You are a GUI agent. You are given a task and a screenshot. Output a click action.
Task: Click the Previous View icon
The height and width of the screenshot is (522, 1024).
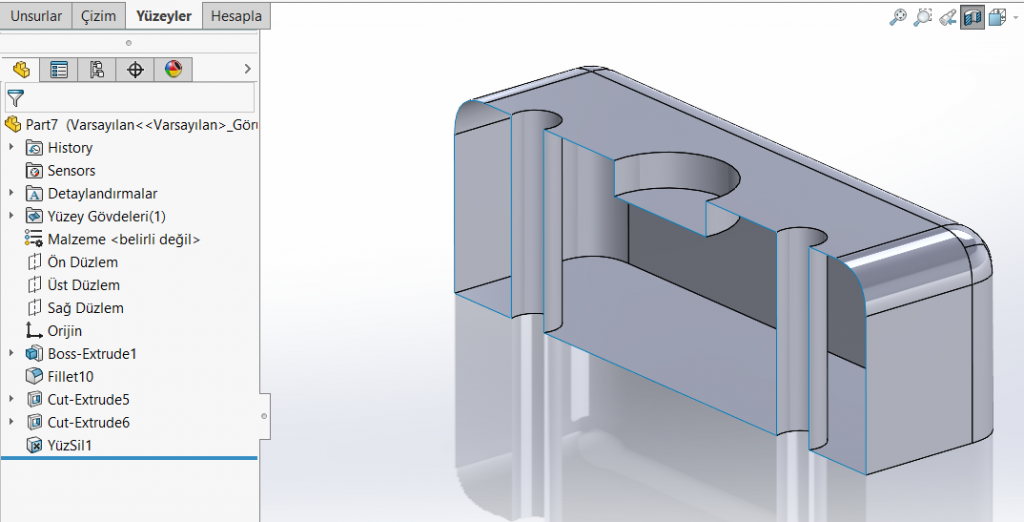click(x=948, y=16)
